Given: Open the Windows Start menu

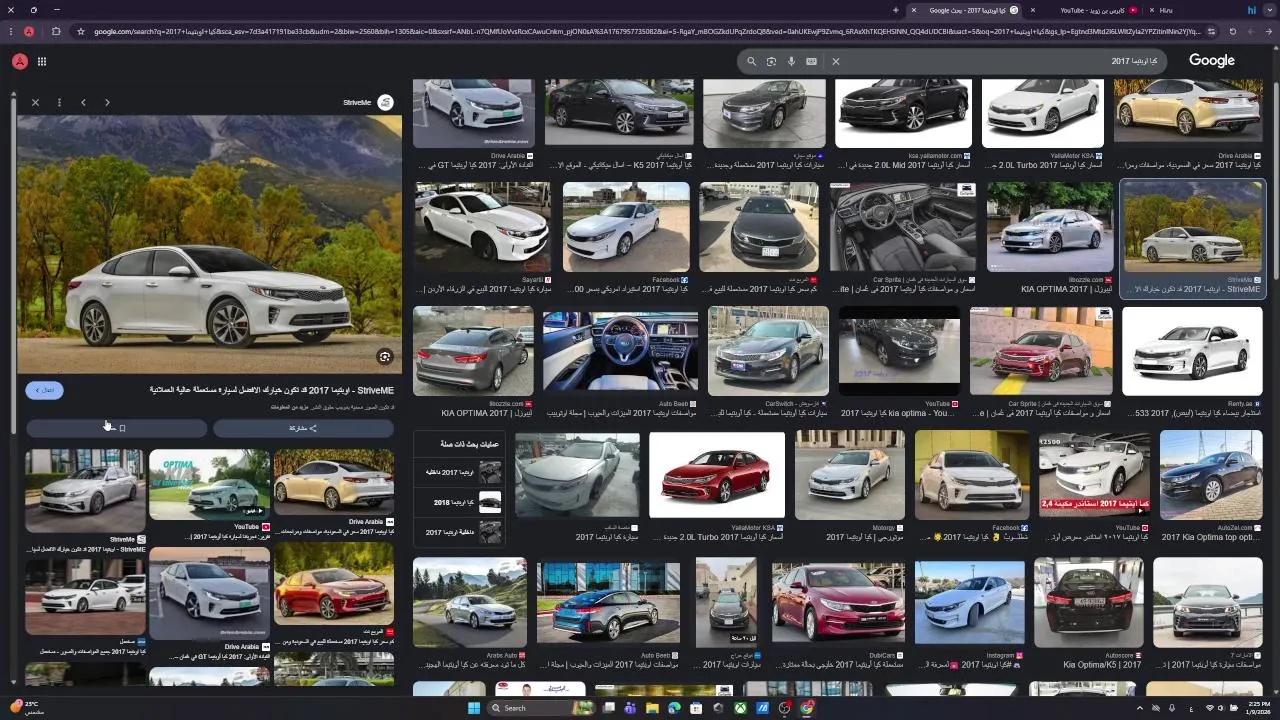Looking at the screenshot, I should (474, 708).
